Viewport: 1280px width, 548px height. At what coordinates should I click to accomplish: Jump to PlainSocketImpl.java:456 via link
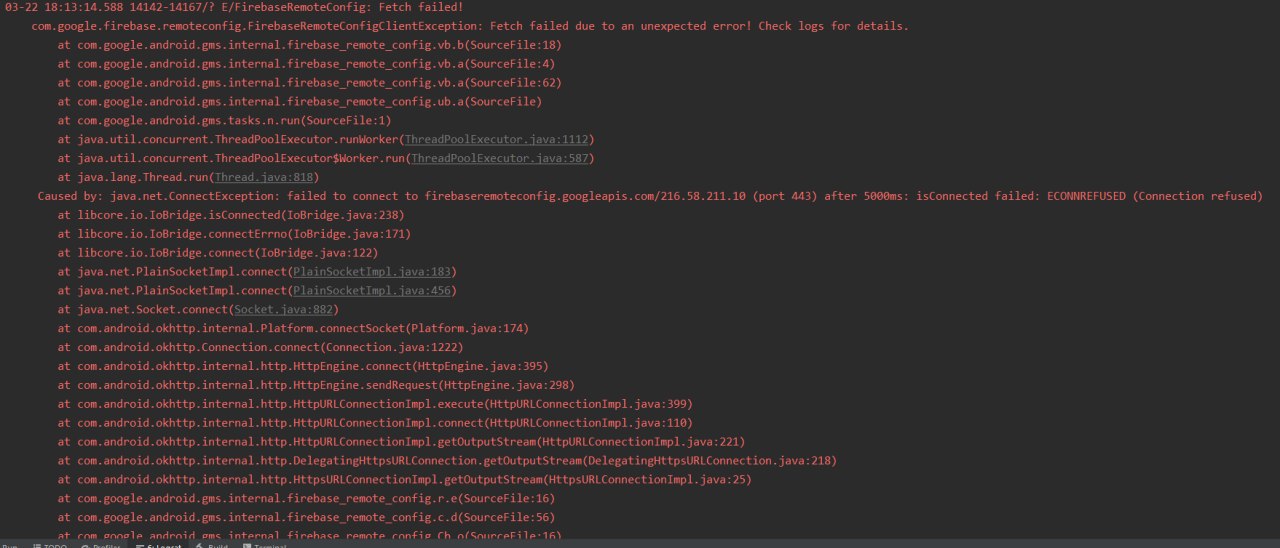(x=372, y=290)
